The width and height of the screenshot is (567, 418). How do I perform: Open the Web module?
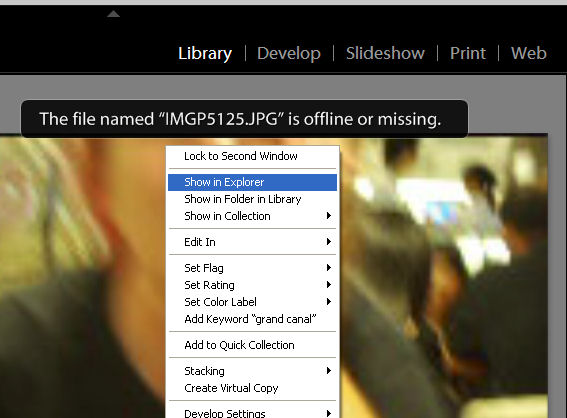[528, 53]
